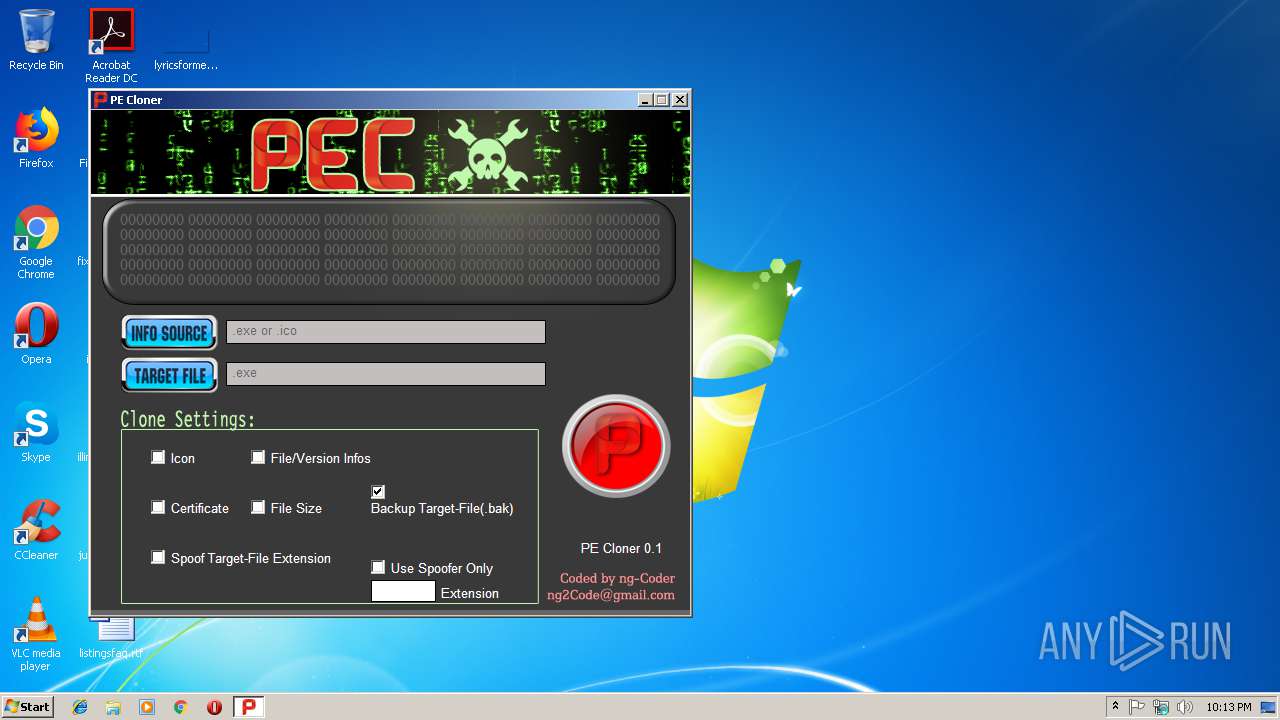Focus the .exe or .ico source path field

(x=386, y=332)
